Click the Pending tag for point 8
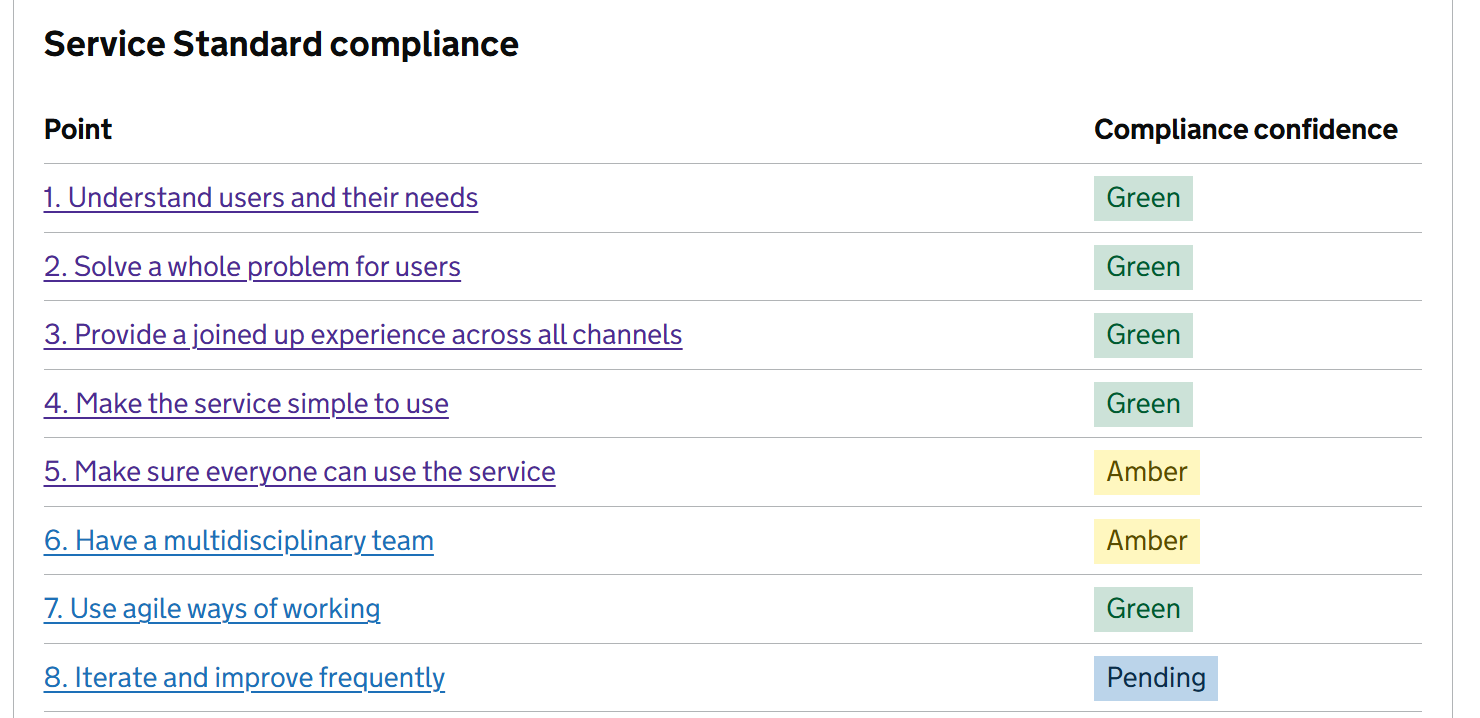This screenshot has height=718, width=1480. pyautogui.click(x=1155, y=678)
